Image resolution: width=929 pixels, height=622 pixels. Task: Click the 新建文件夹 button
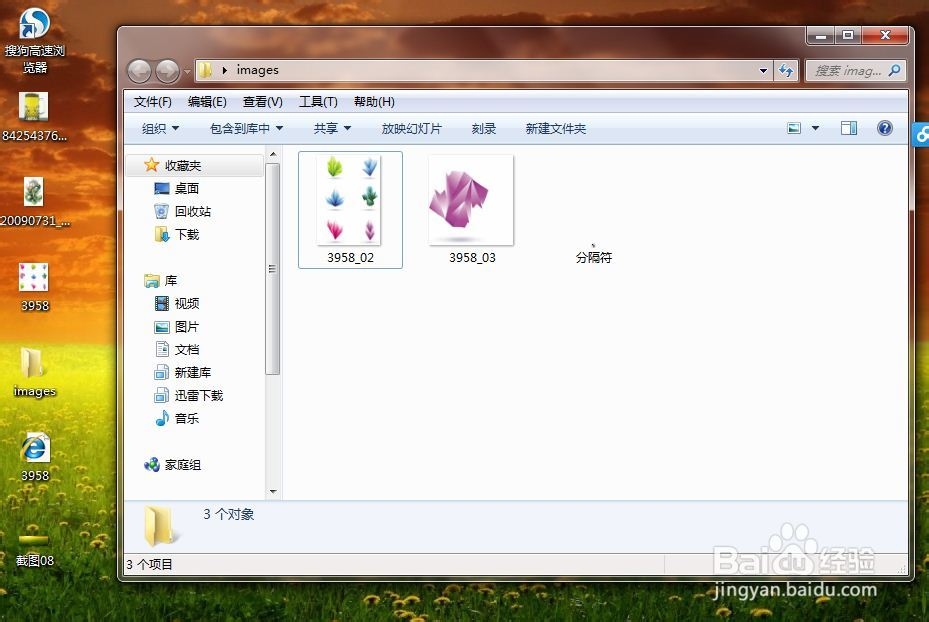(555, 128)
